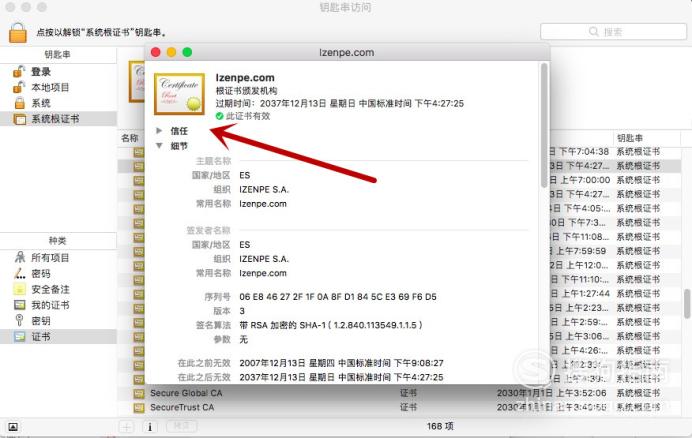Click the issuer organization IZENPE S.A.
The height and width of the screenshot is (438, 692).
click(x=264, y=259)
